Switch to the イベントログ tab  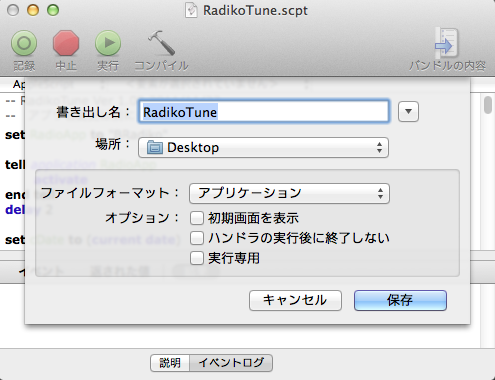click(x=231, y=363)
